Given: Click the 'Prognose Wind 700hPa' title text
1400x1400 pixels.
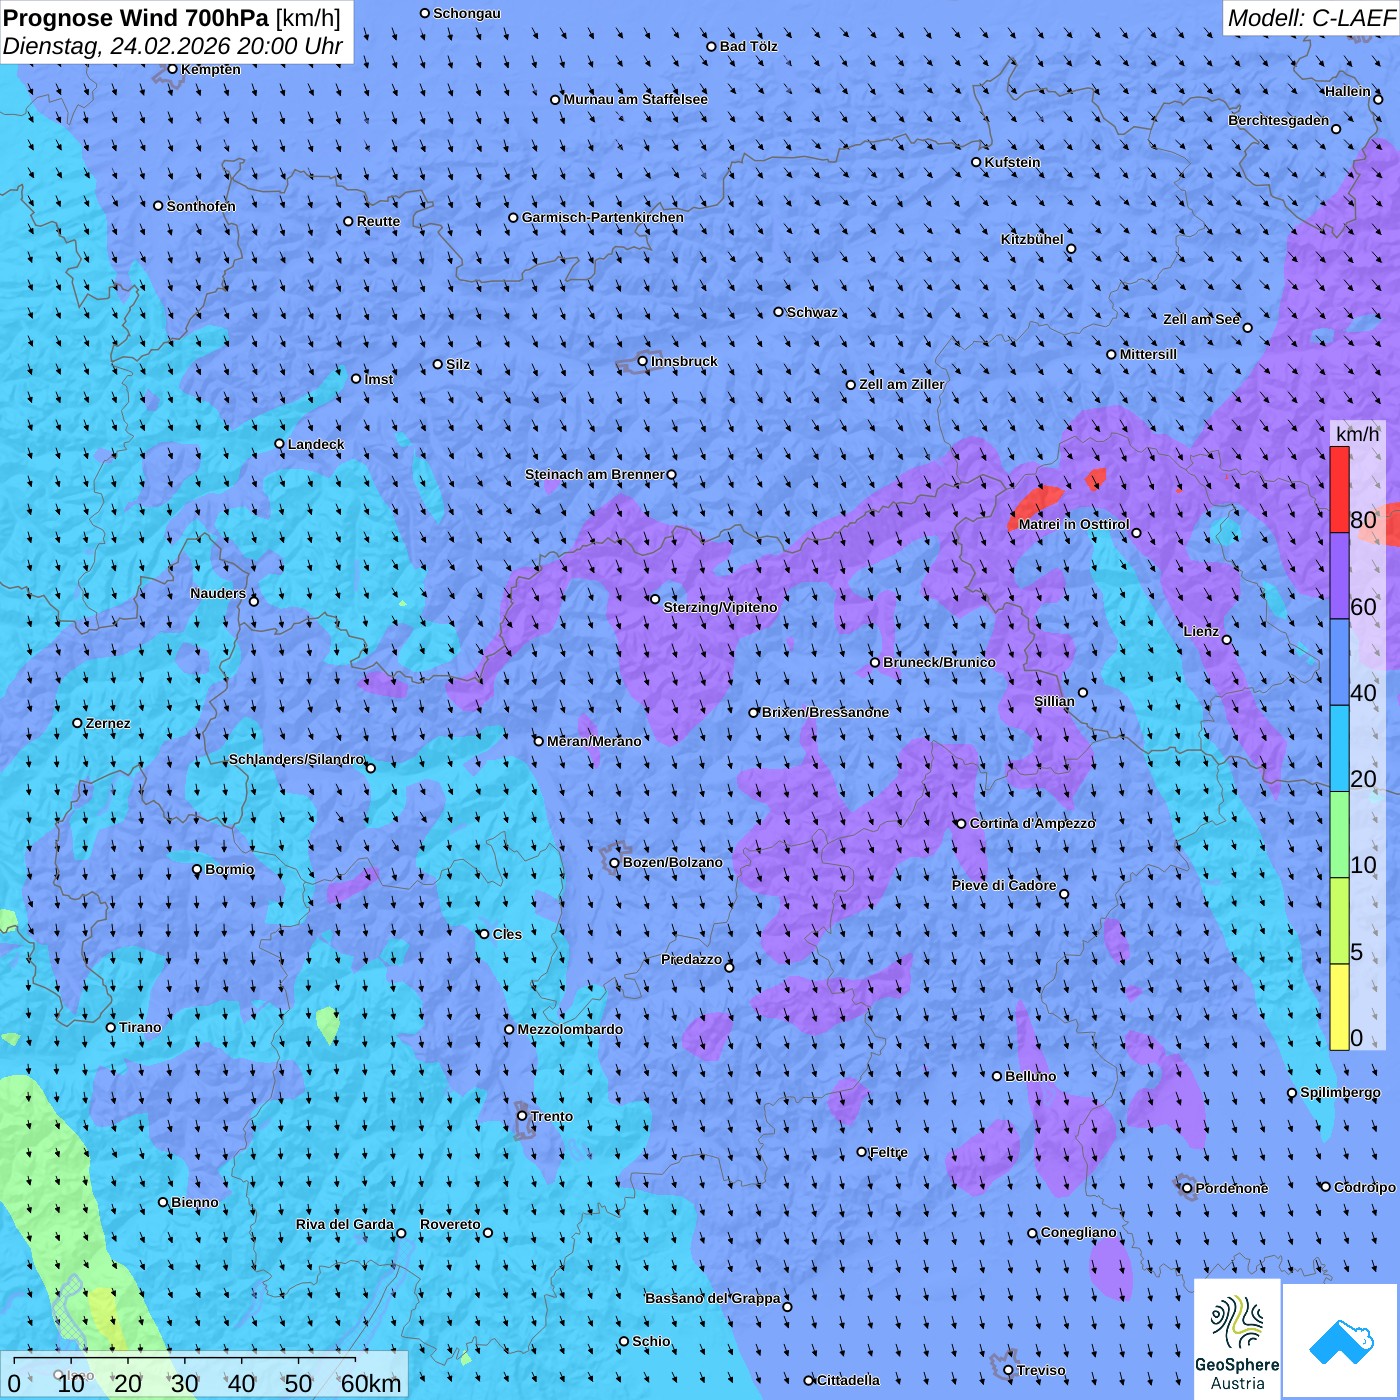Looking at the screenshot, I should click(x=136, y=18).
